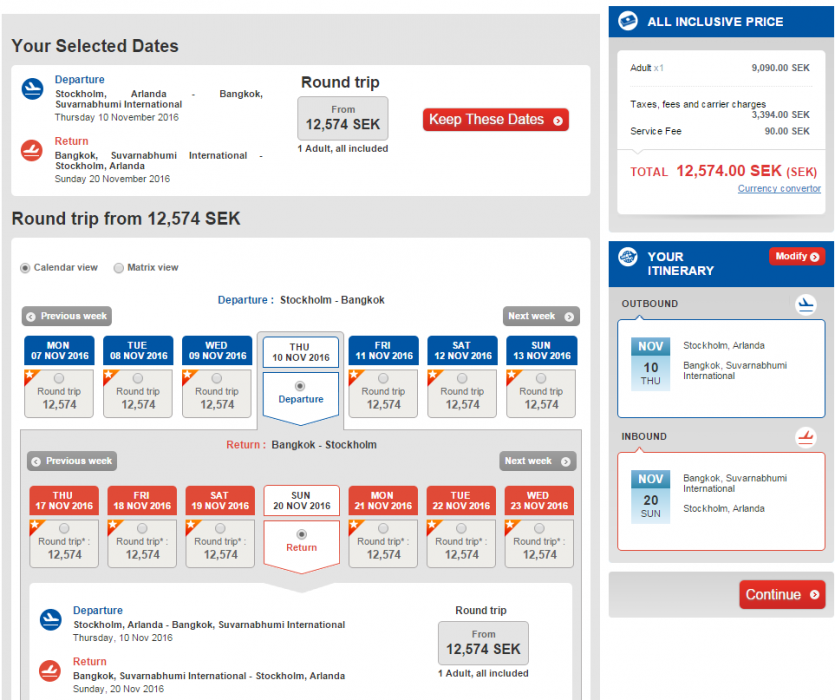Click the Nov 10 outbound calendar date icon
The width and height of the screenshot is (835, 700).
[x=651, y=363]
